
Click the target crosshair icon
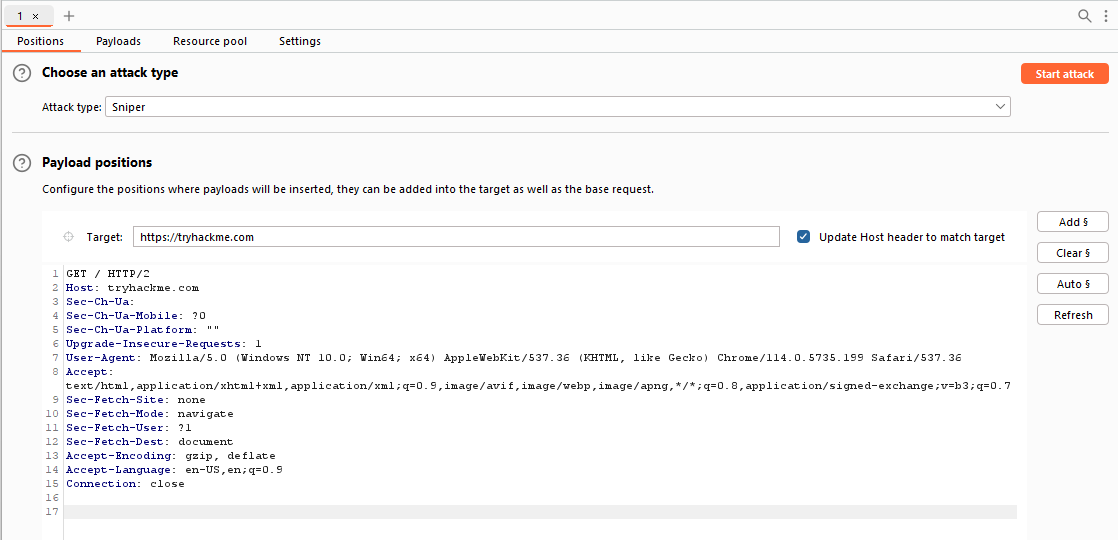point(68,237)
